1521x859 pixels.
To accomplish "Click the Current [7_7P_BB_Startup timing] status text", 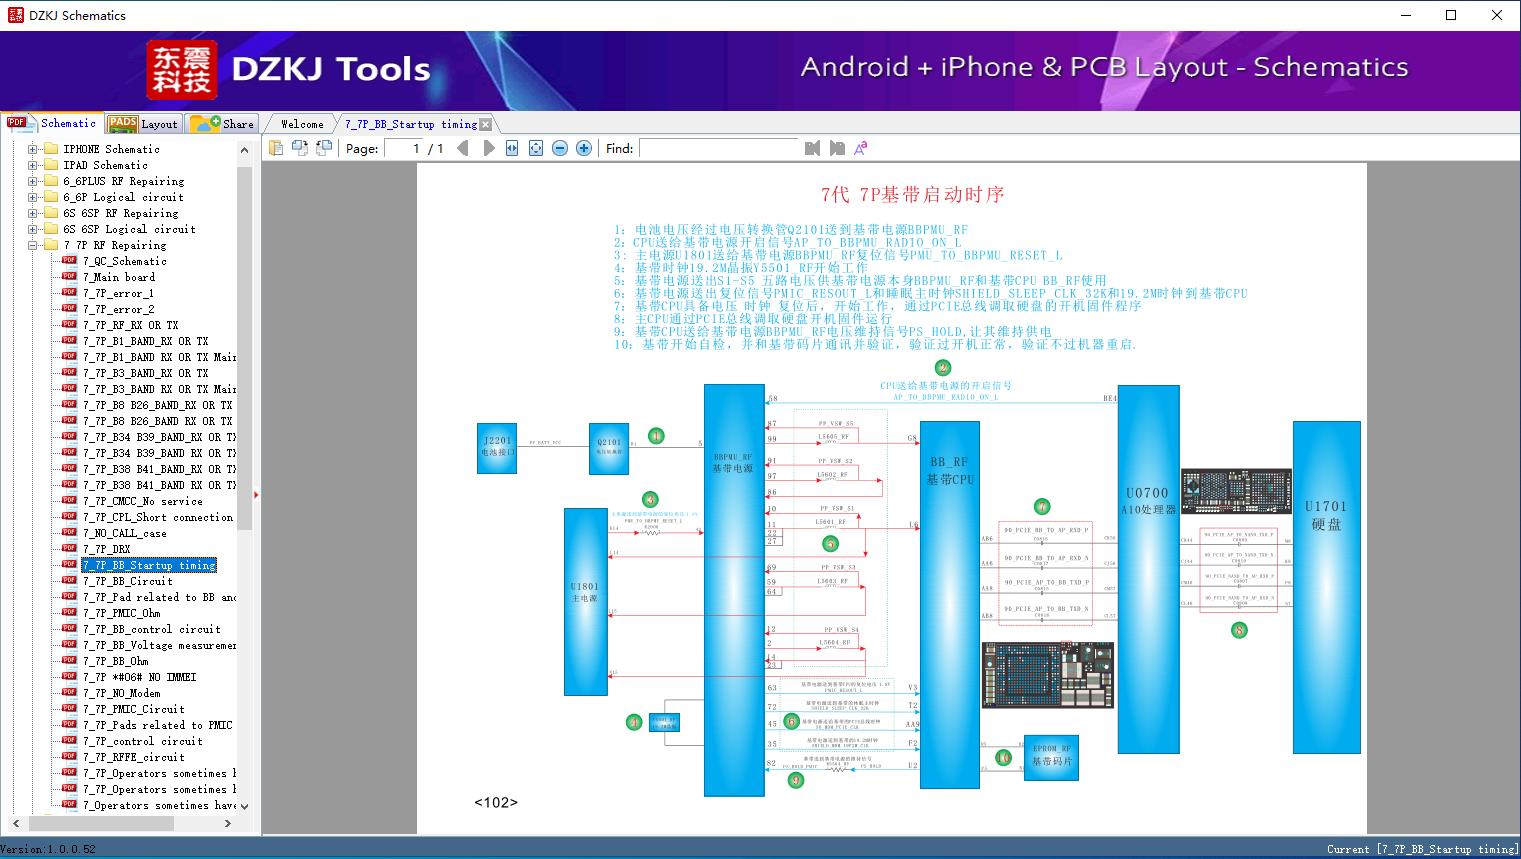I will click(1422, 849).
